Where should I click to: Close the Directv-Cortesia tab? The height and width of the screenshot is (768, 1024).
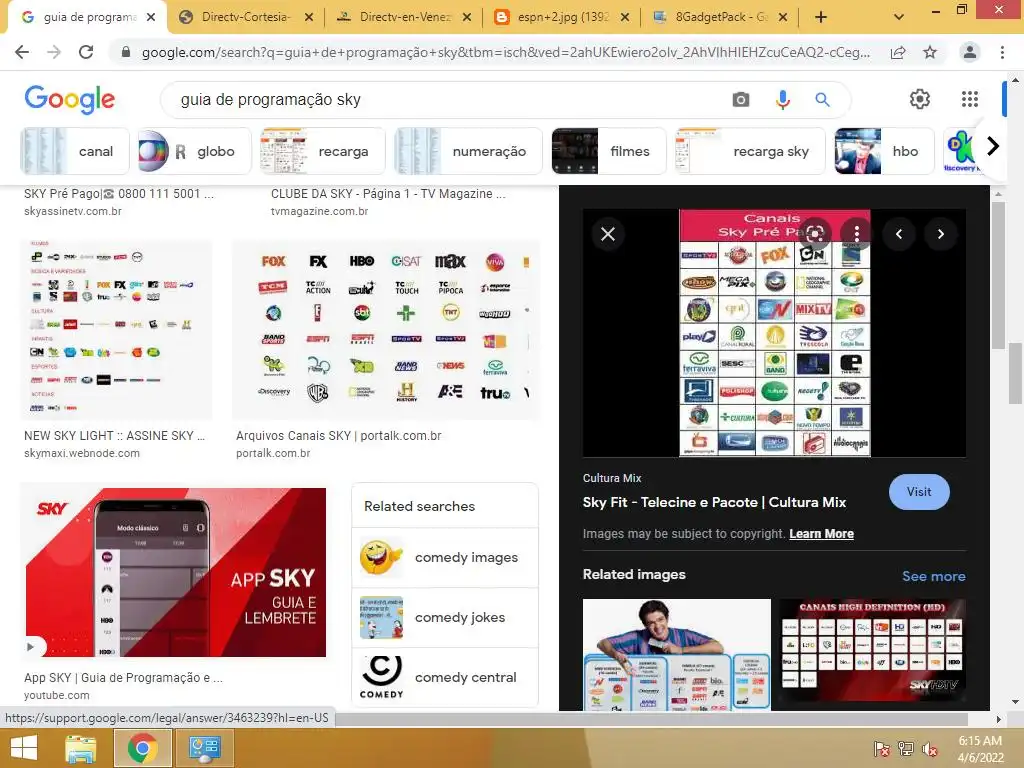(309, 18)
